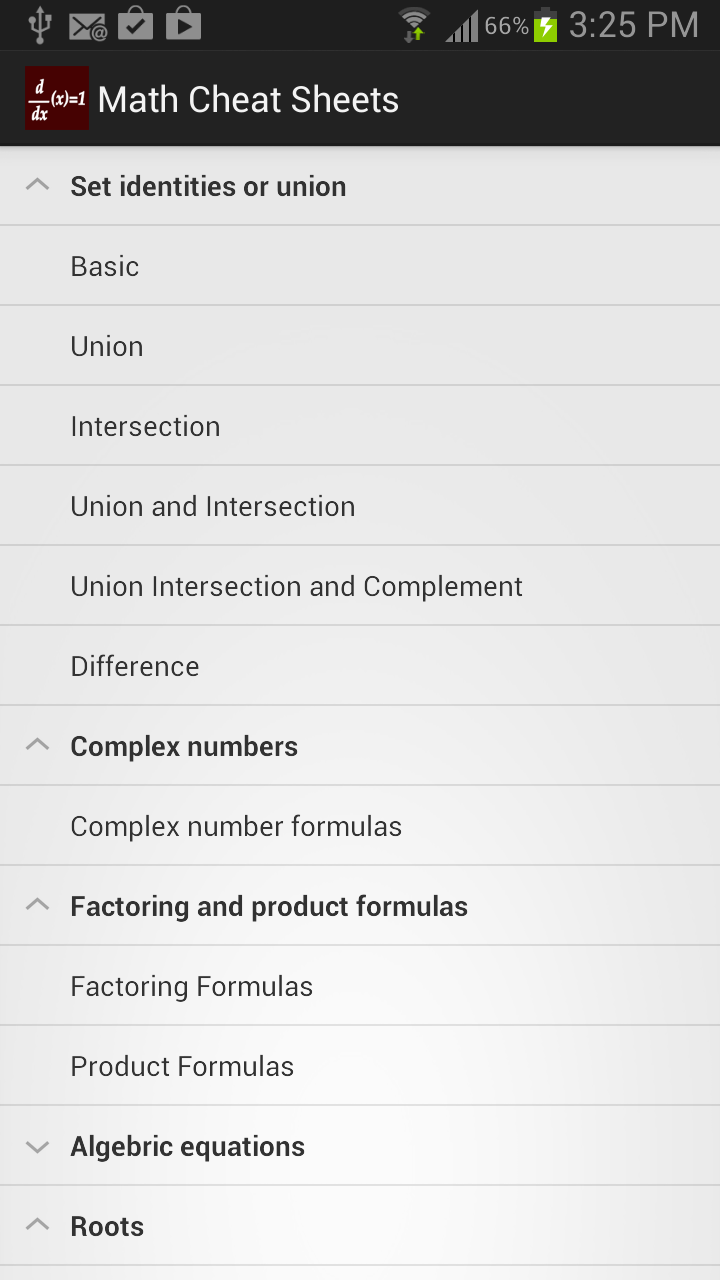Viewport: 720px width, 1280px height.
Task: Open Union Intersection and Complement sheet
Action: pos(296,586)
